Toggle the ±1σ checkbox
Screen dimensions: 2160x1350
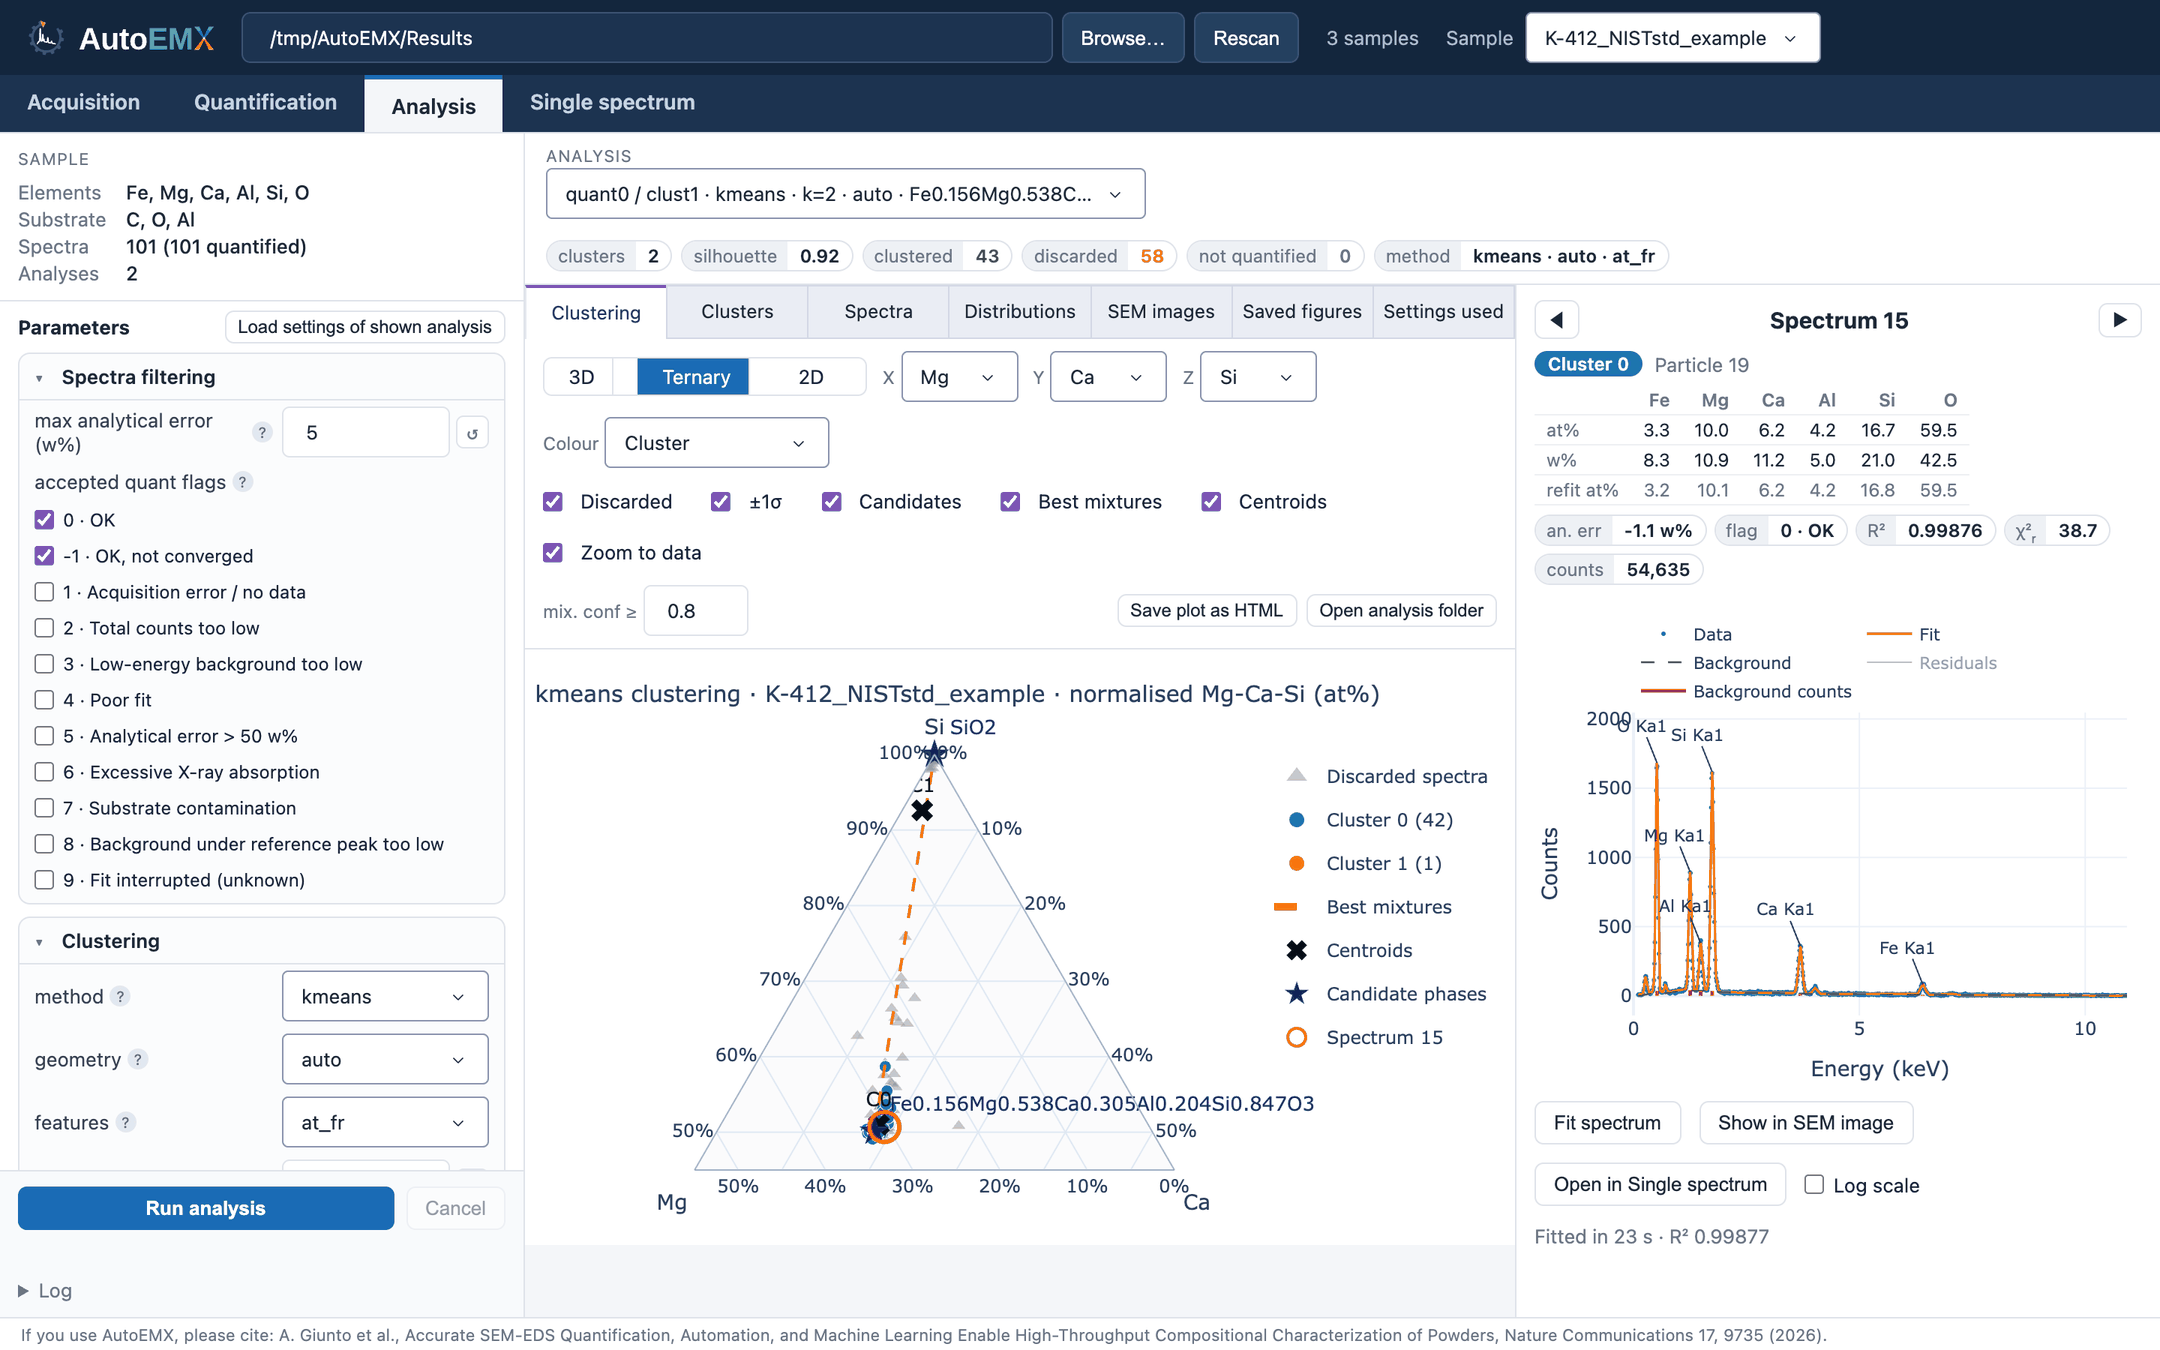point(721,502)
